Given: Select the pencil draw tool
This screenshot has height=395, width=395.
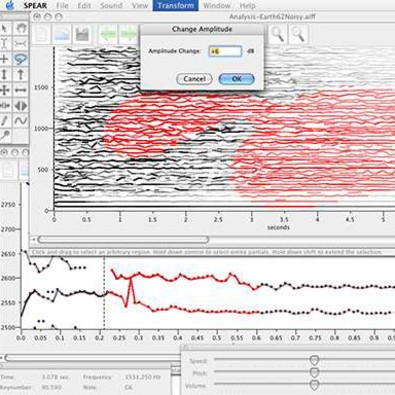Looking at the screenshot, I should pyautogui.click(x=5, y=120).
